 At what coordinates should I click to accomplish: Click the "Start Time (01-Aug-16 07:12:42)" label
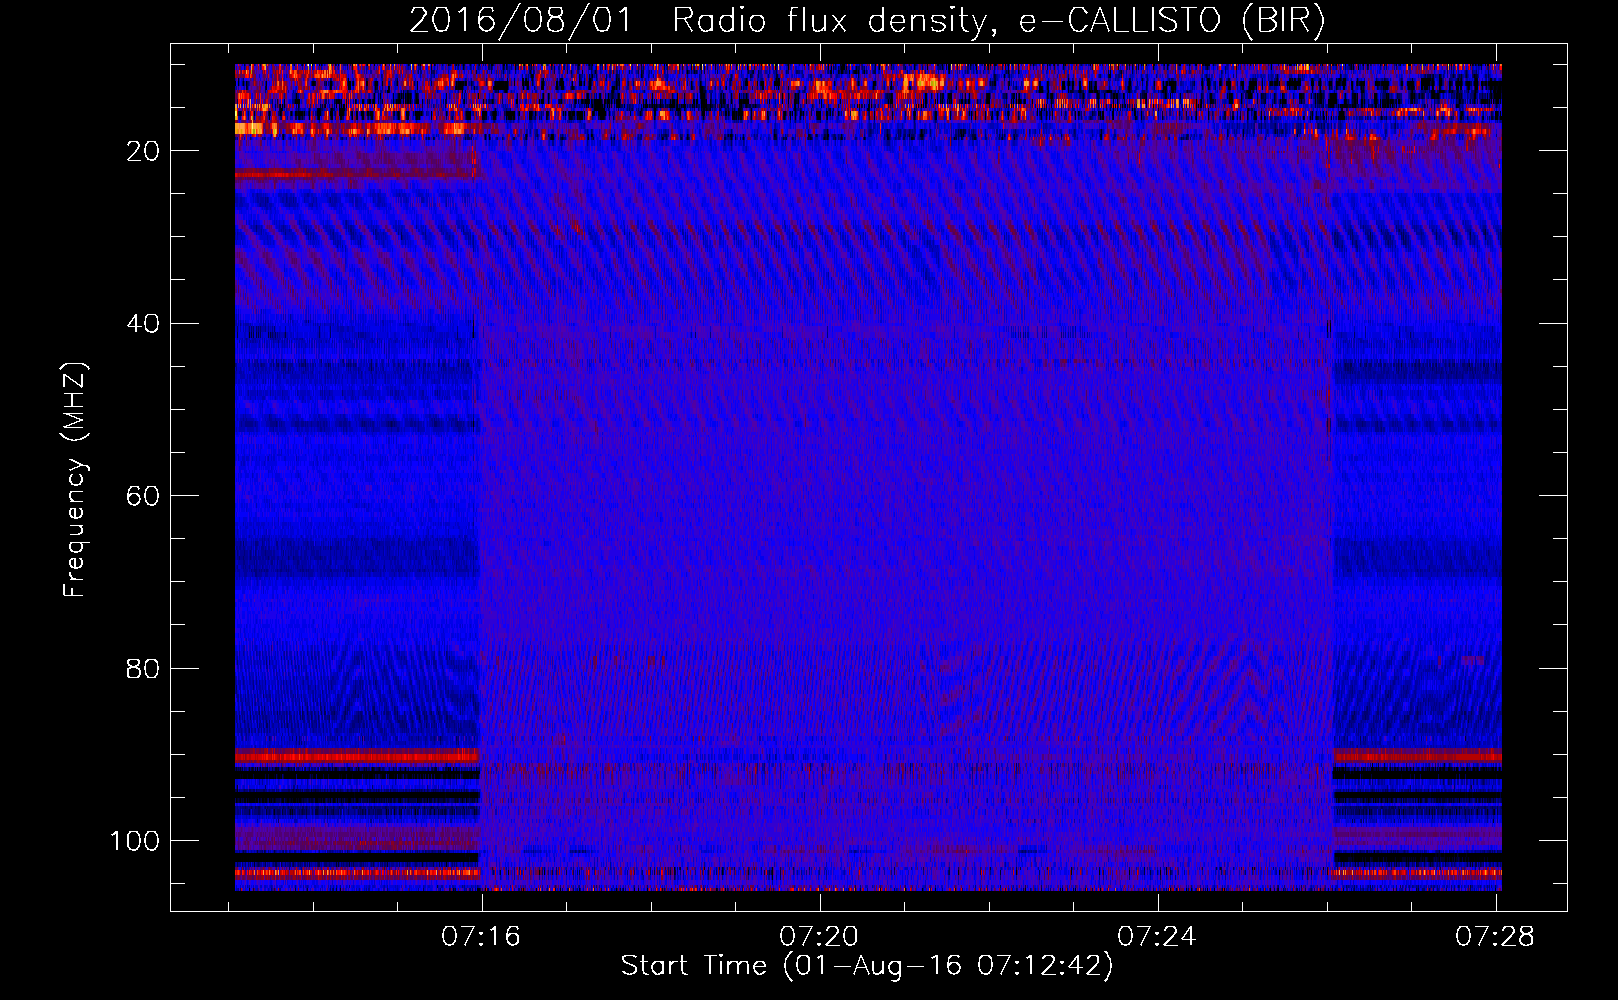[867, 966]
